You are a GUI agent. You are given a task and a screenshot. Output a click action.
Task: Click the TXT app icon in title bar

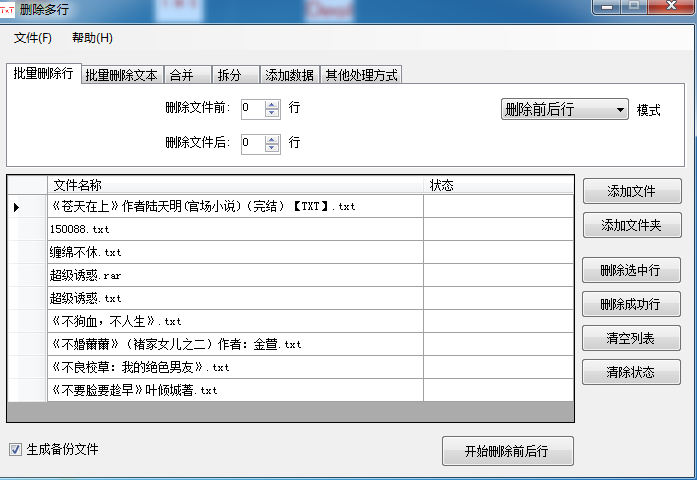(x=7, y=10)
